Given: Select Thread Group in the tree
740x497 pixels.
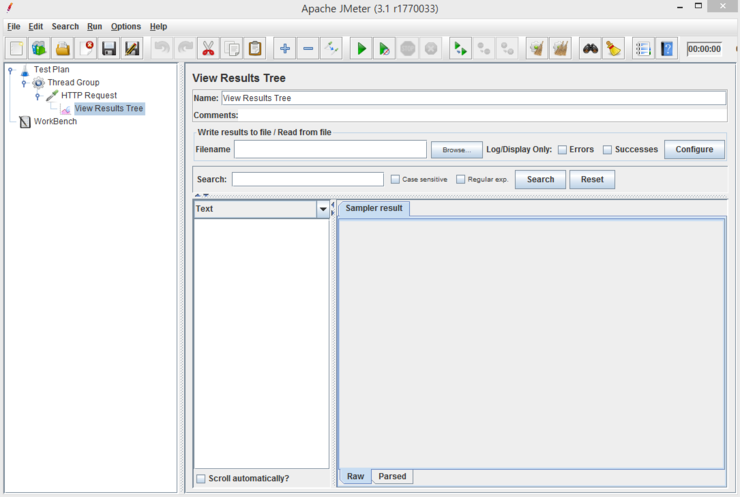Looking at the screenshot, I should point(73,83).
